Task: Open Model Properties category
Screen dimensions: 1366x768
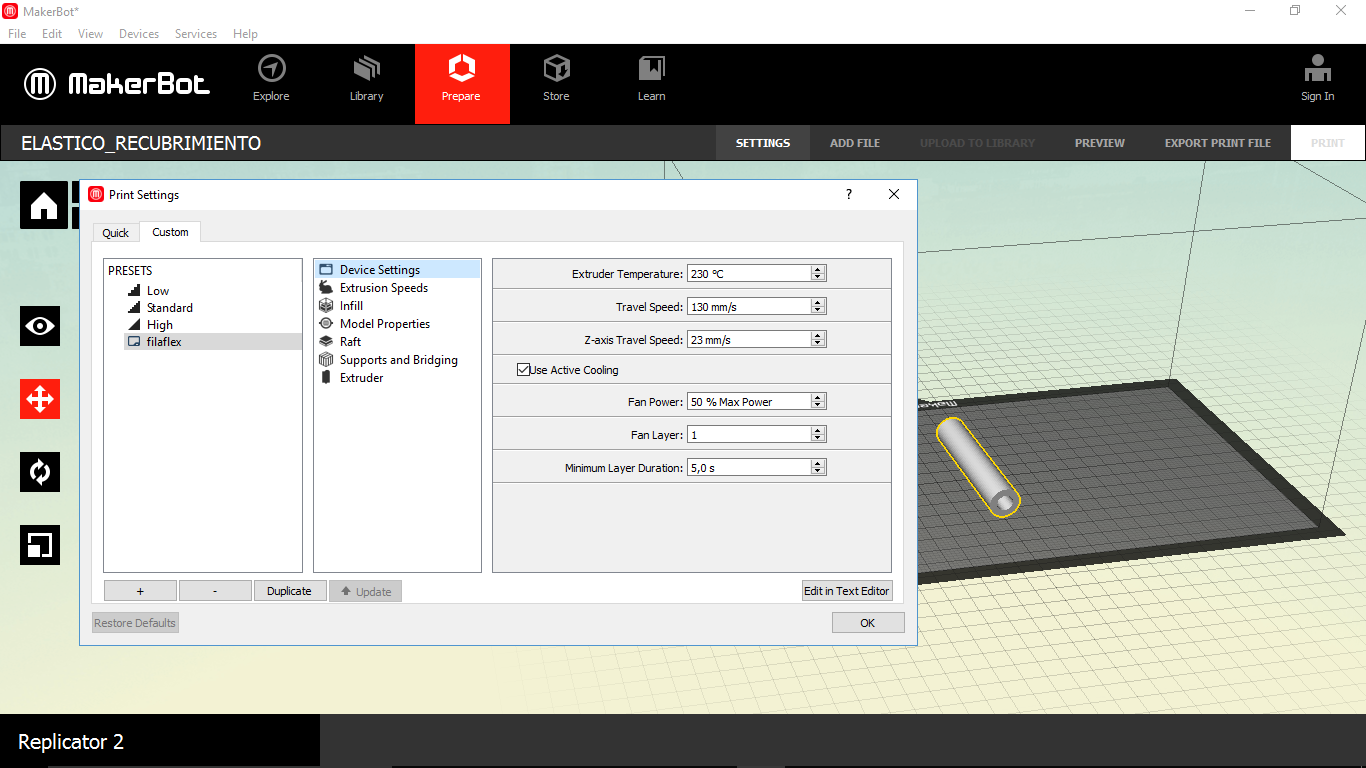Action: [385, 324]
